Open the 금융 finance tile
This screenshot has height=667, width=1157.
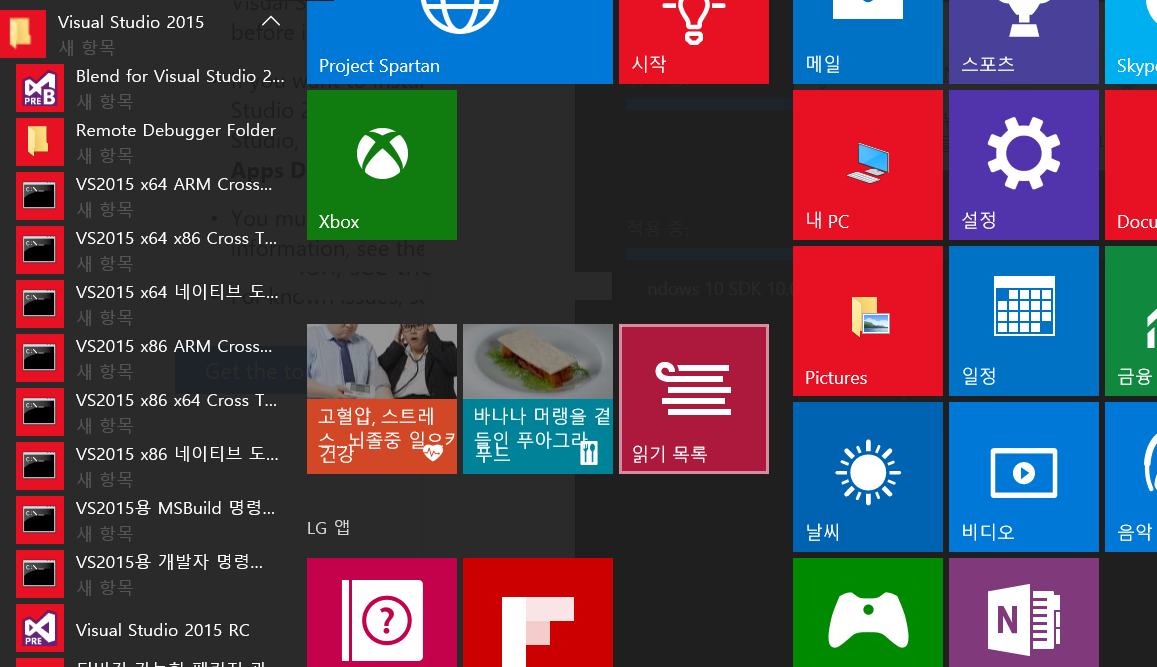(1131, 321)
